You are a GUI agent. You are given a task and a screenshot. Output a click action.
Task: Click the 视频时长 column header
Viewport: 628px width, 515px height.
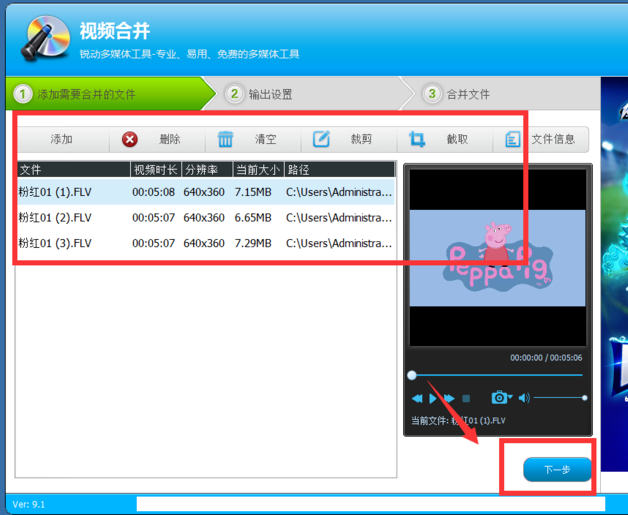pos(156,170)
